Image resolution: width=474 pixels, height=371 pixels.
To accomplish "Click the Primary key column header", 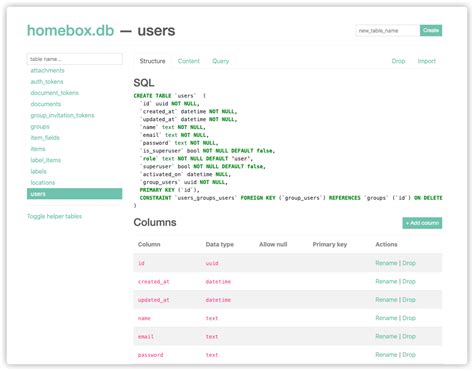I will (330, 244).
